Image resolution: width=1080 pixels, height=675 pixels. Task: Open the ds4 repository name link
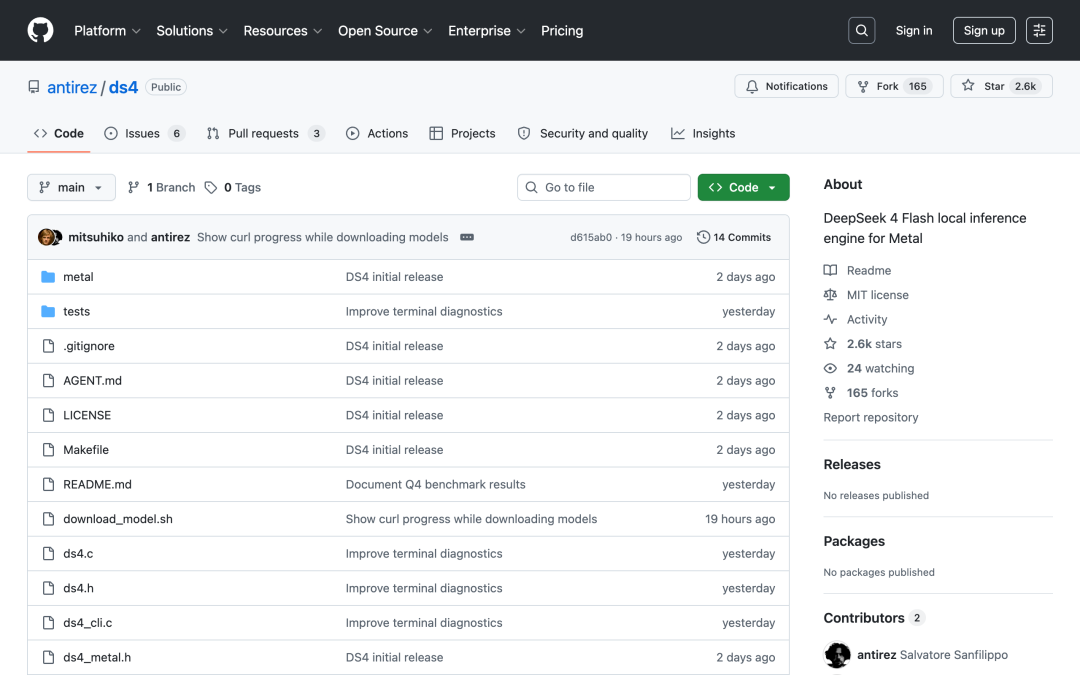[123, 87]
